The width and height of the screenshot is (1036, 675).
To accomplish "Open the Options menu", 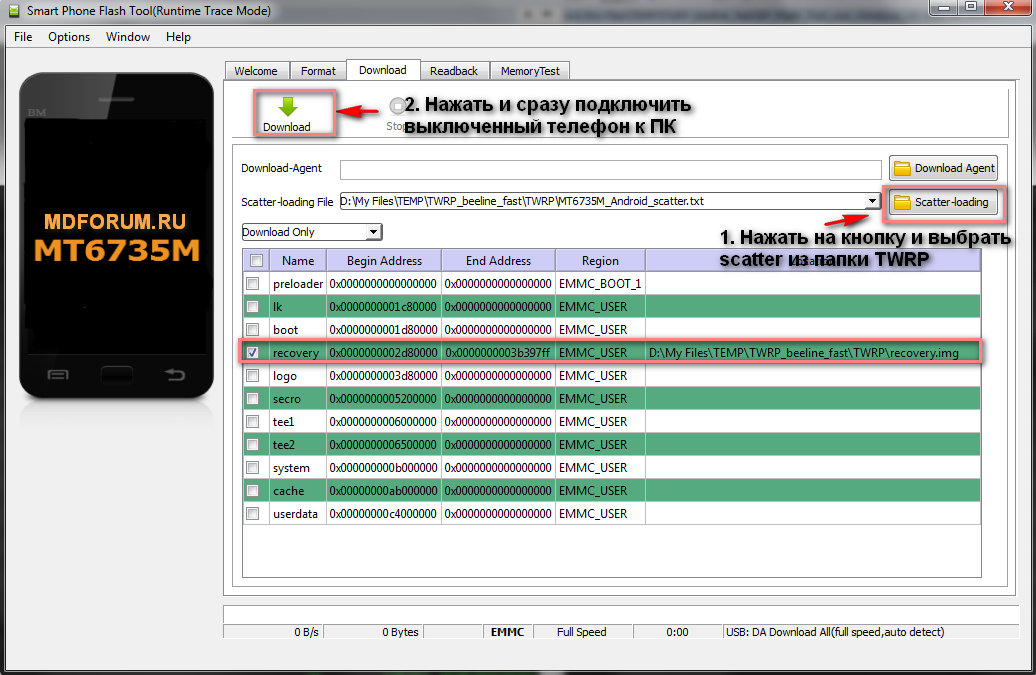I will coord(69,37).
